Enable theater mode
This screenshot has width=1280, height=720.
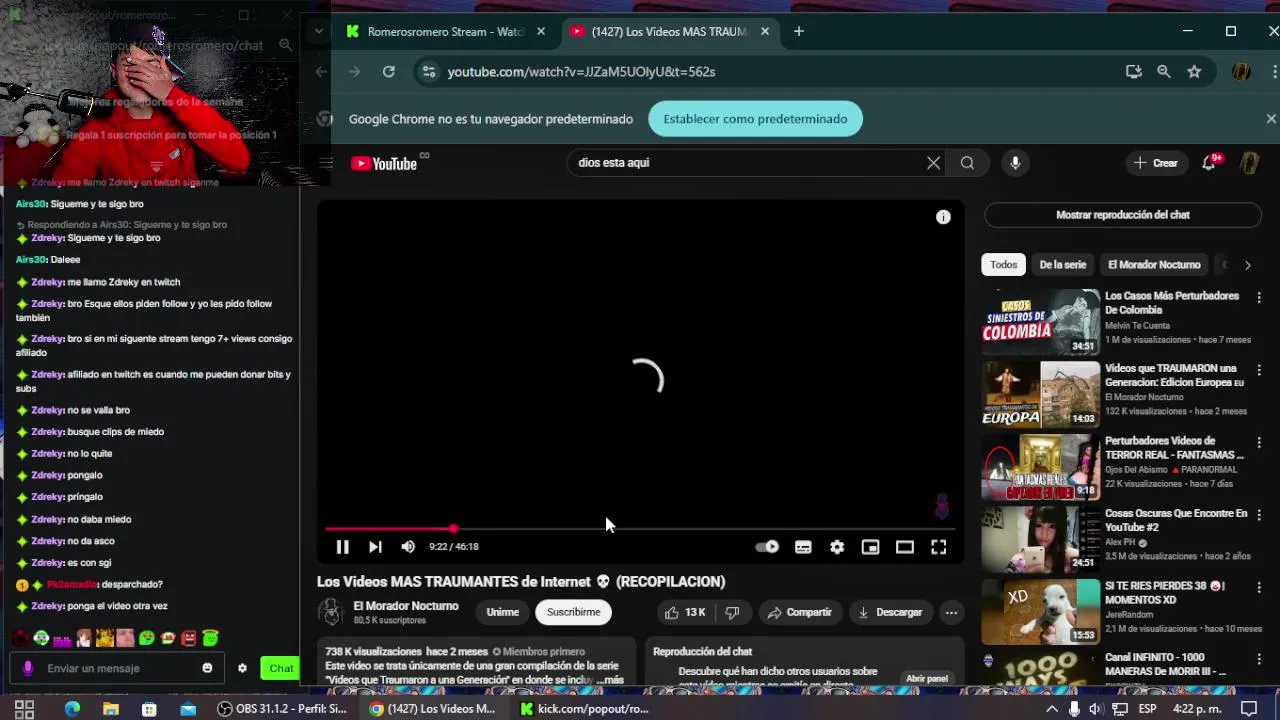coord(905,547)
